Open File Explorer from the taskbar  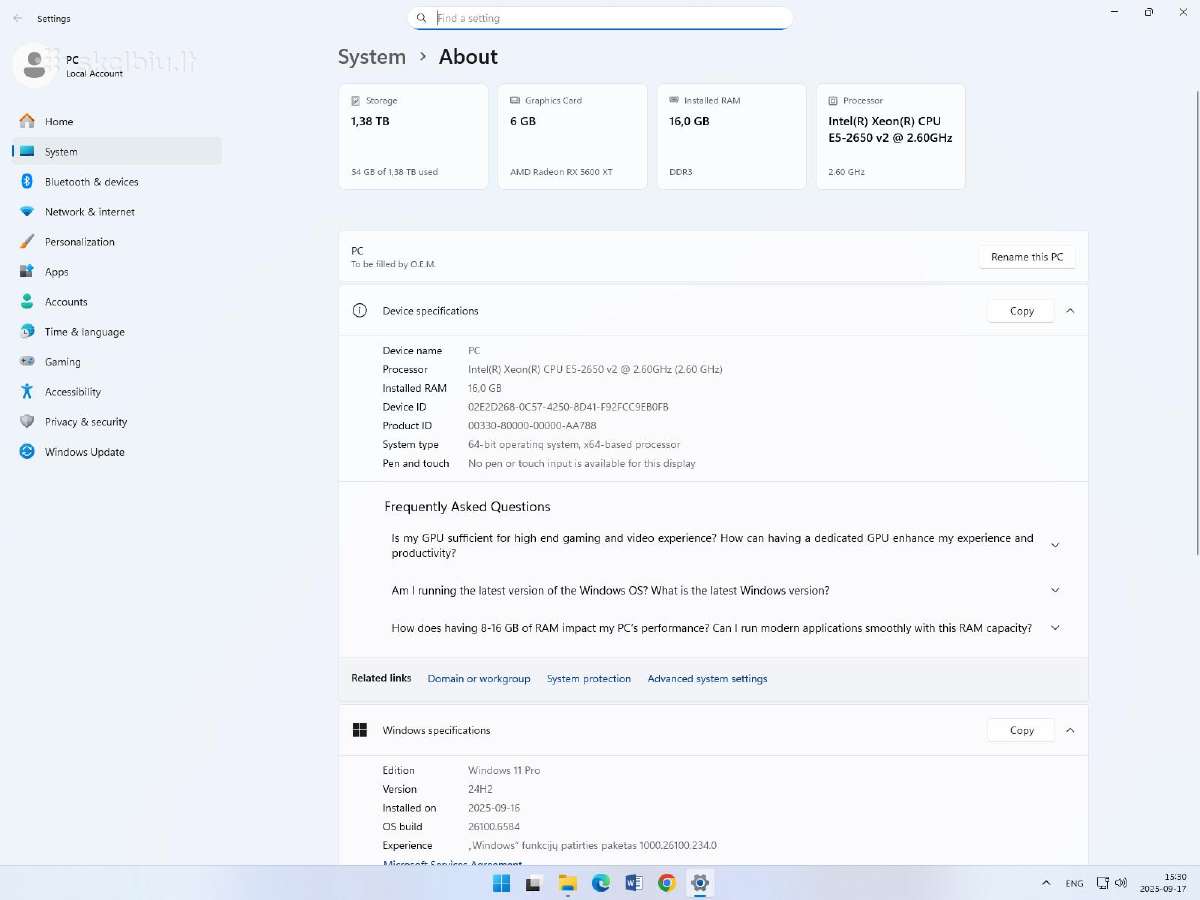pyautogui.click(x=567, y=883)
